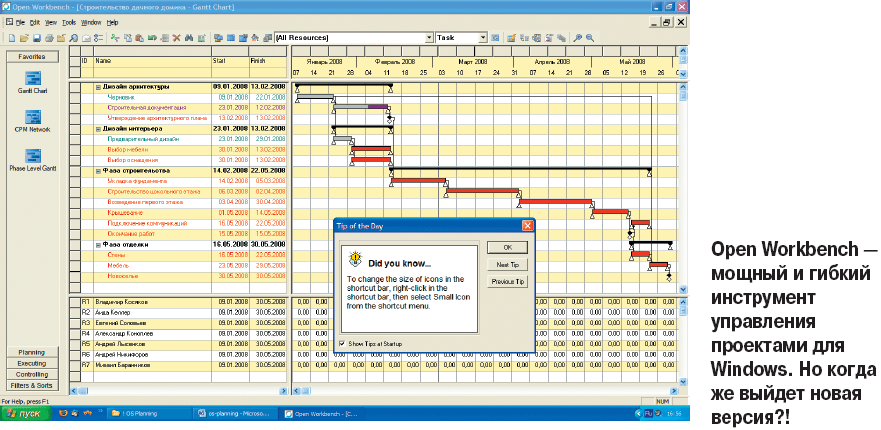Click the Next Tip button

click(x=507, y=265)
